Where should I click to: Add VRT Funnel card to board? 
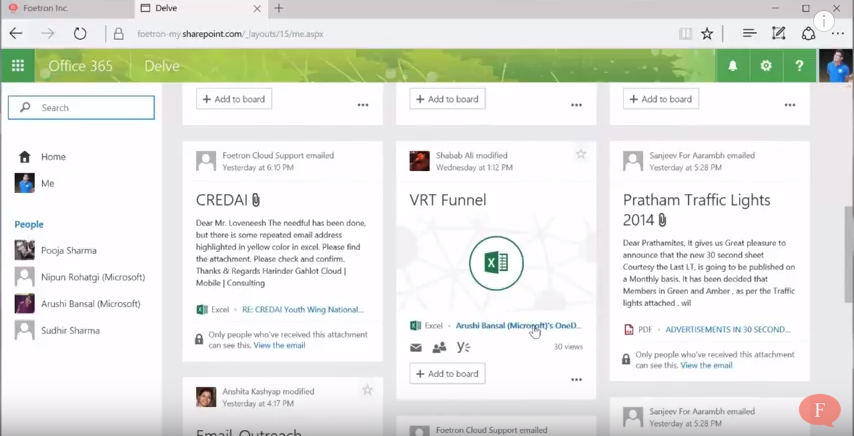coord(447,374)
